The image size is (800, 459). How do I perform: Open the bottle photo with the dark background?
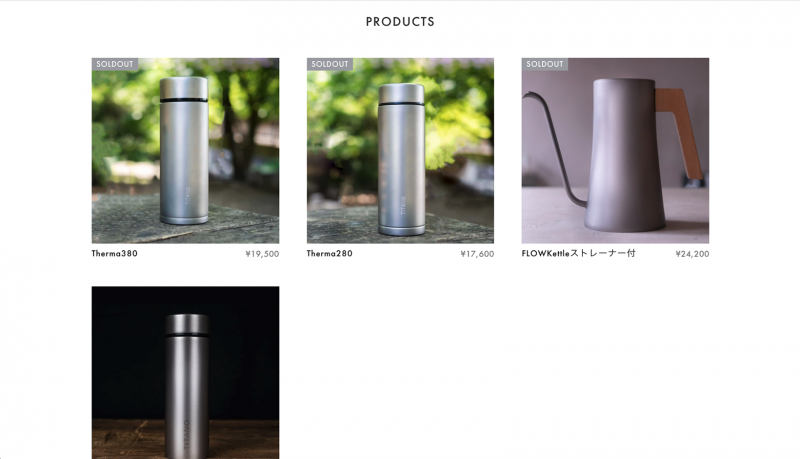(185, 372)
